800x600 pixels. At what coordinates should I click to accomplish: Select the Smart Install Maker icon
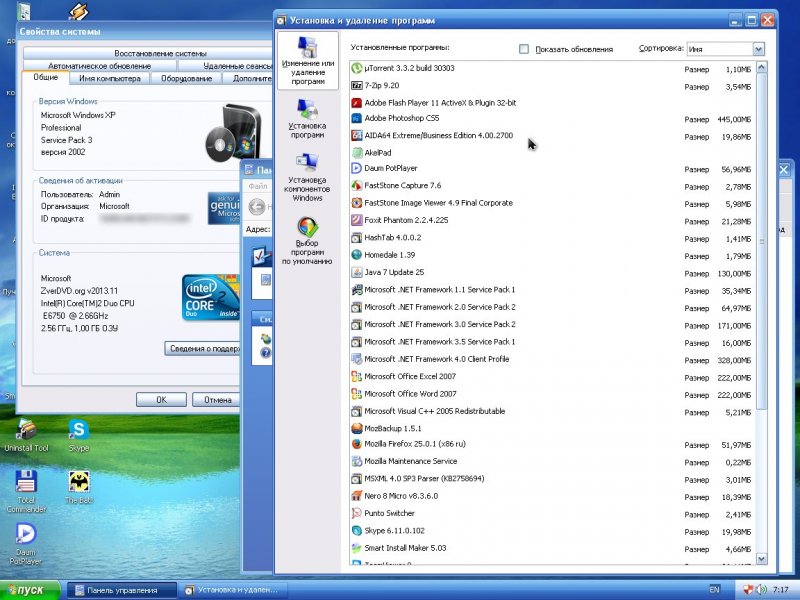tap(357, 548)
